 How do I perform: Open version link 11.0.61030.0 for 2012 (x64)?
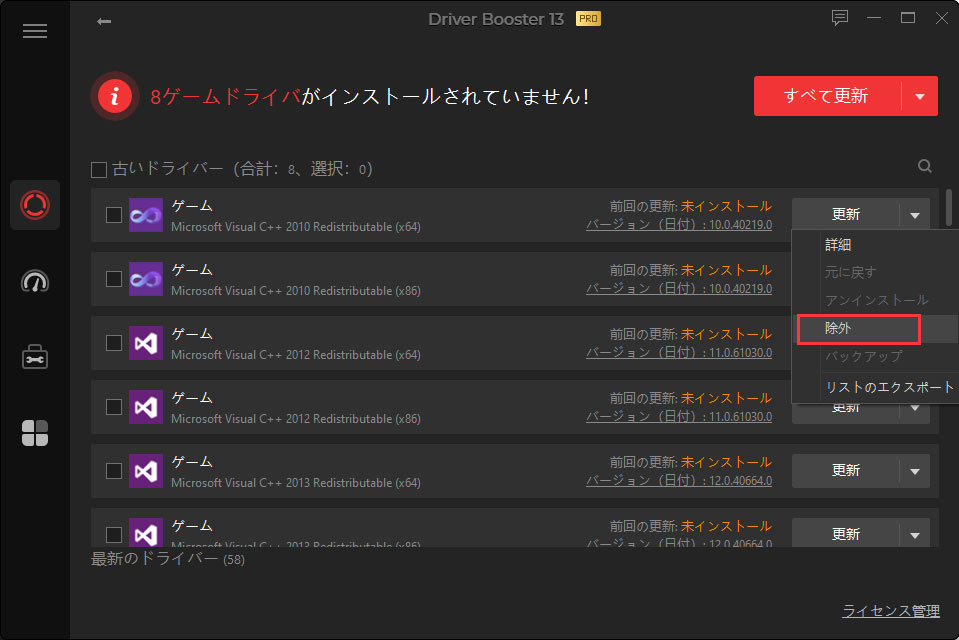tap(679, 352)
